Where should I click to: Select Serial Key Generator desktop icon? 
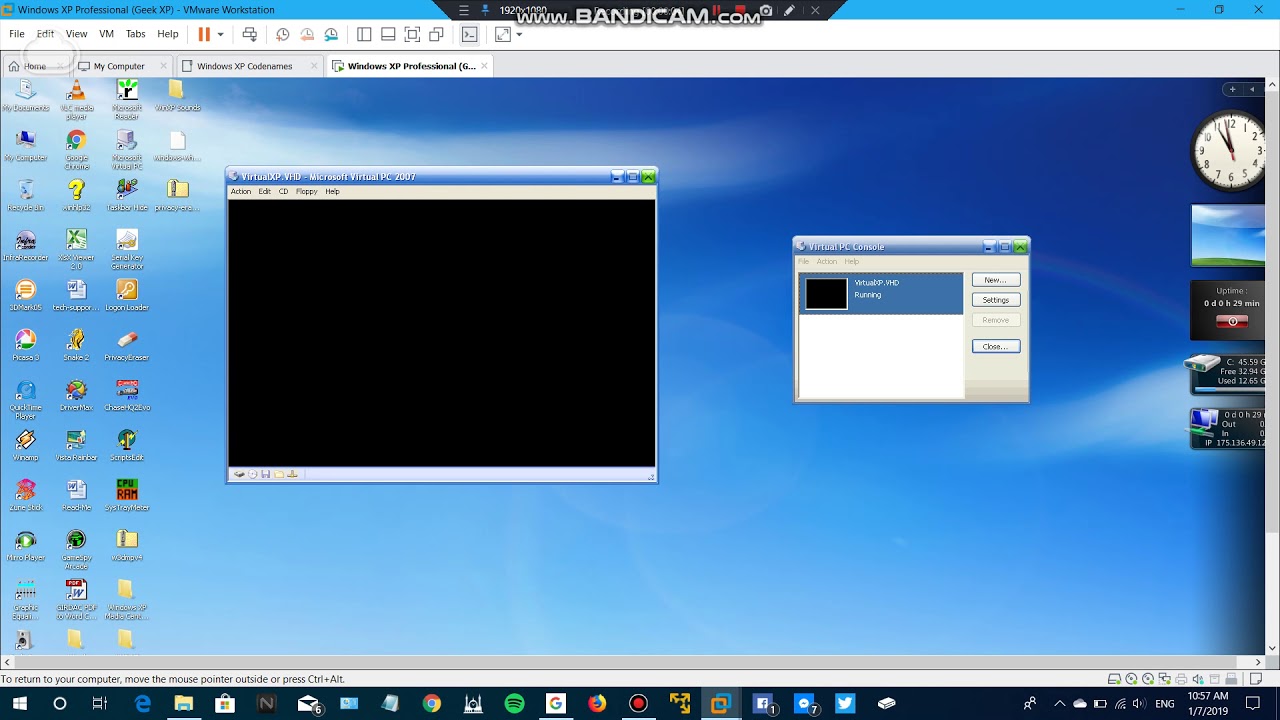coord(126,249)
